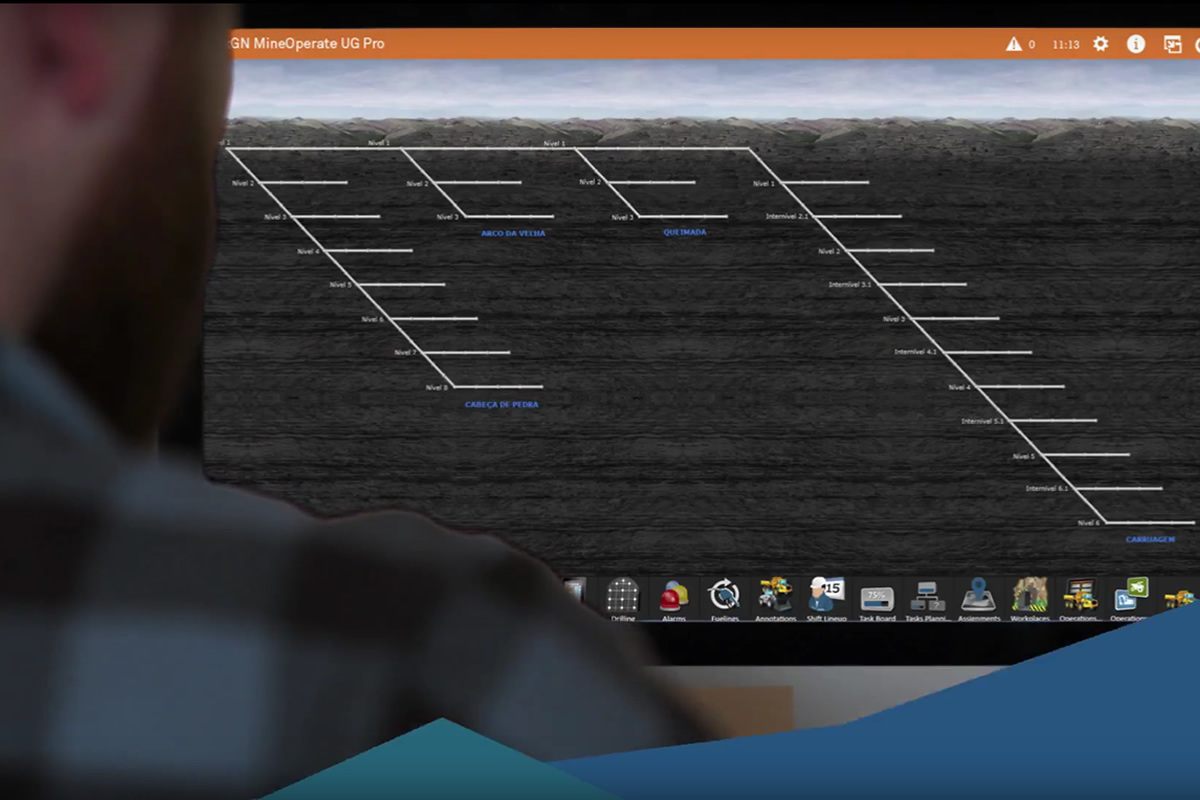Open Operations icon with yellow truck
Image resolution: width=1200 pixels, height=800 pixels.
[1080, 596]
